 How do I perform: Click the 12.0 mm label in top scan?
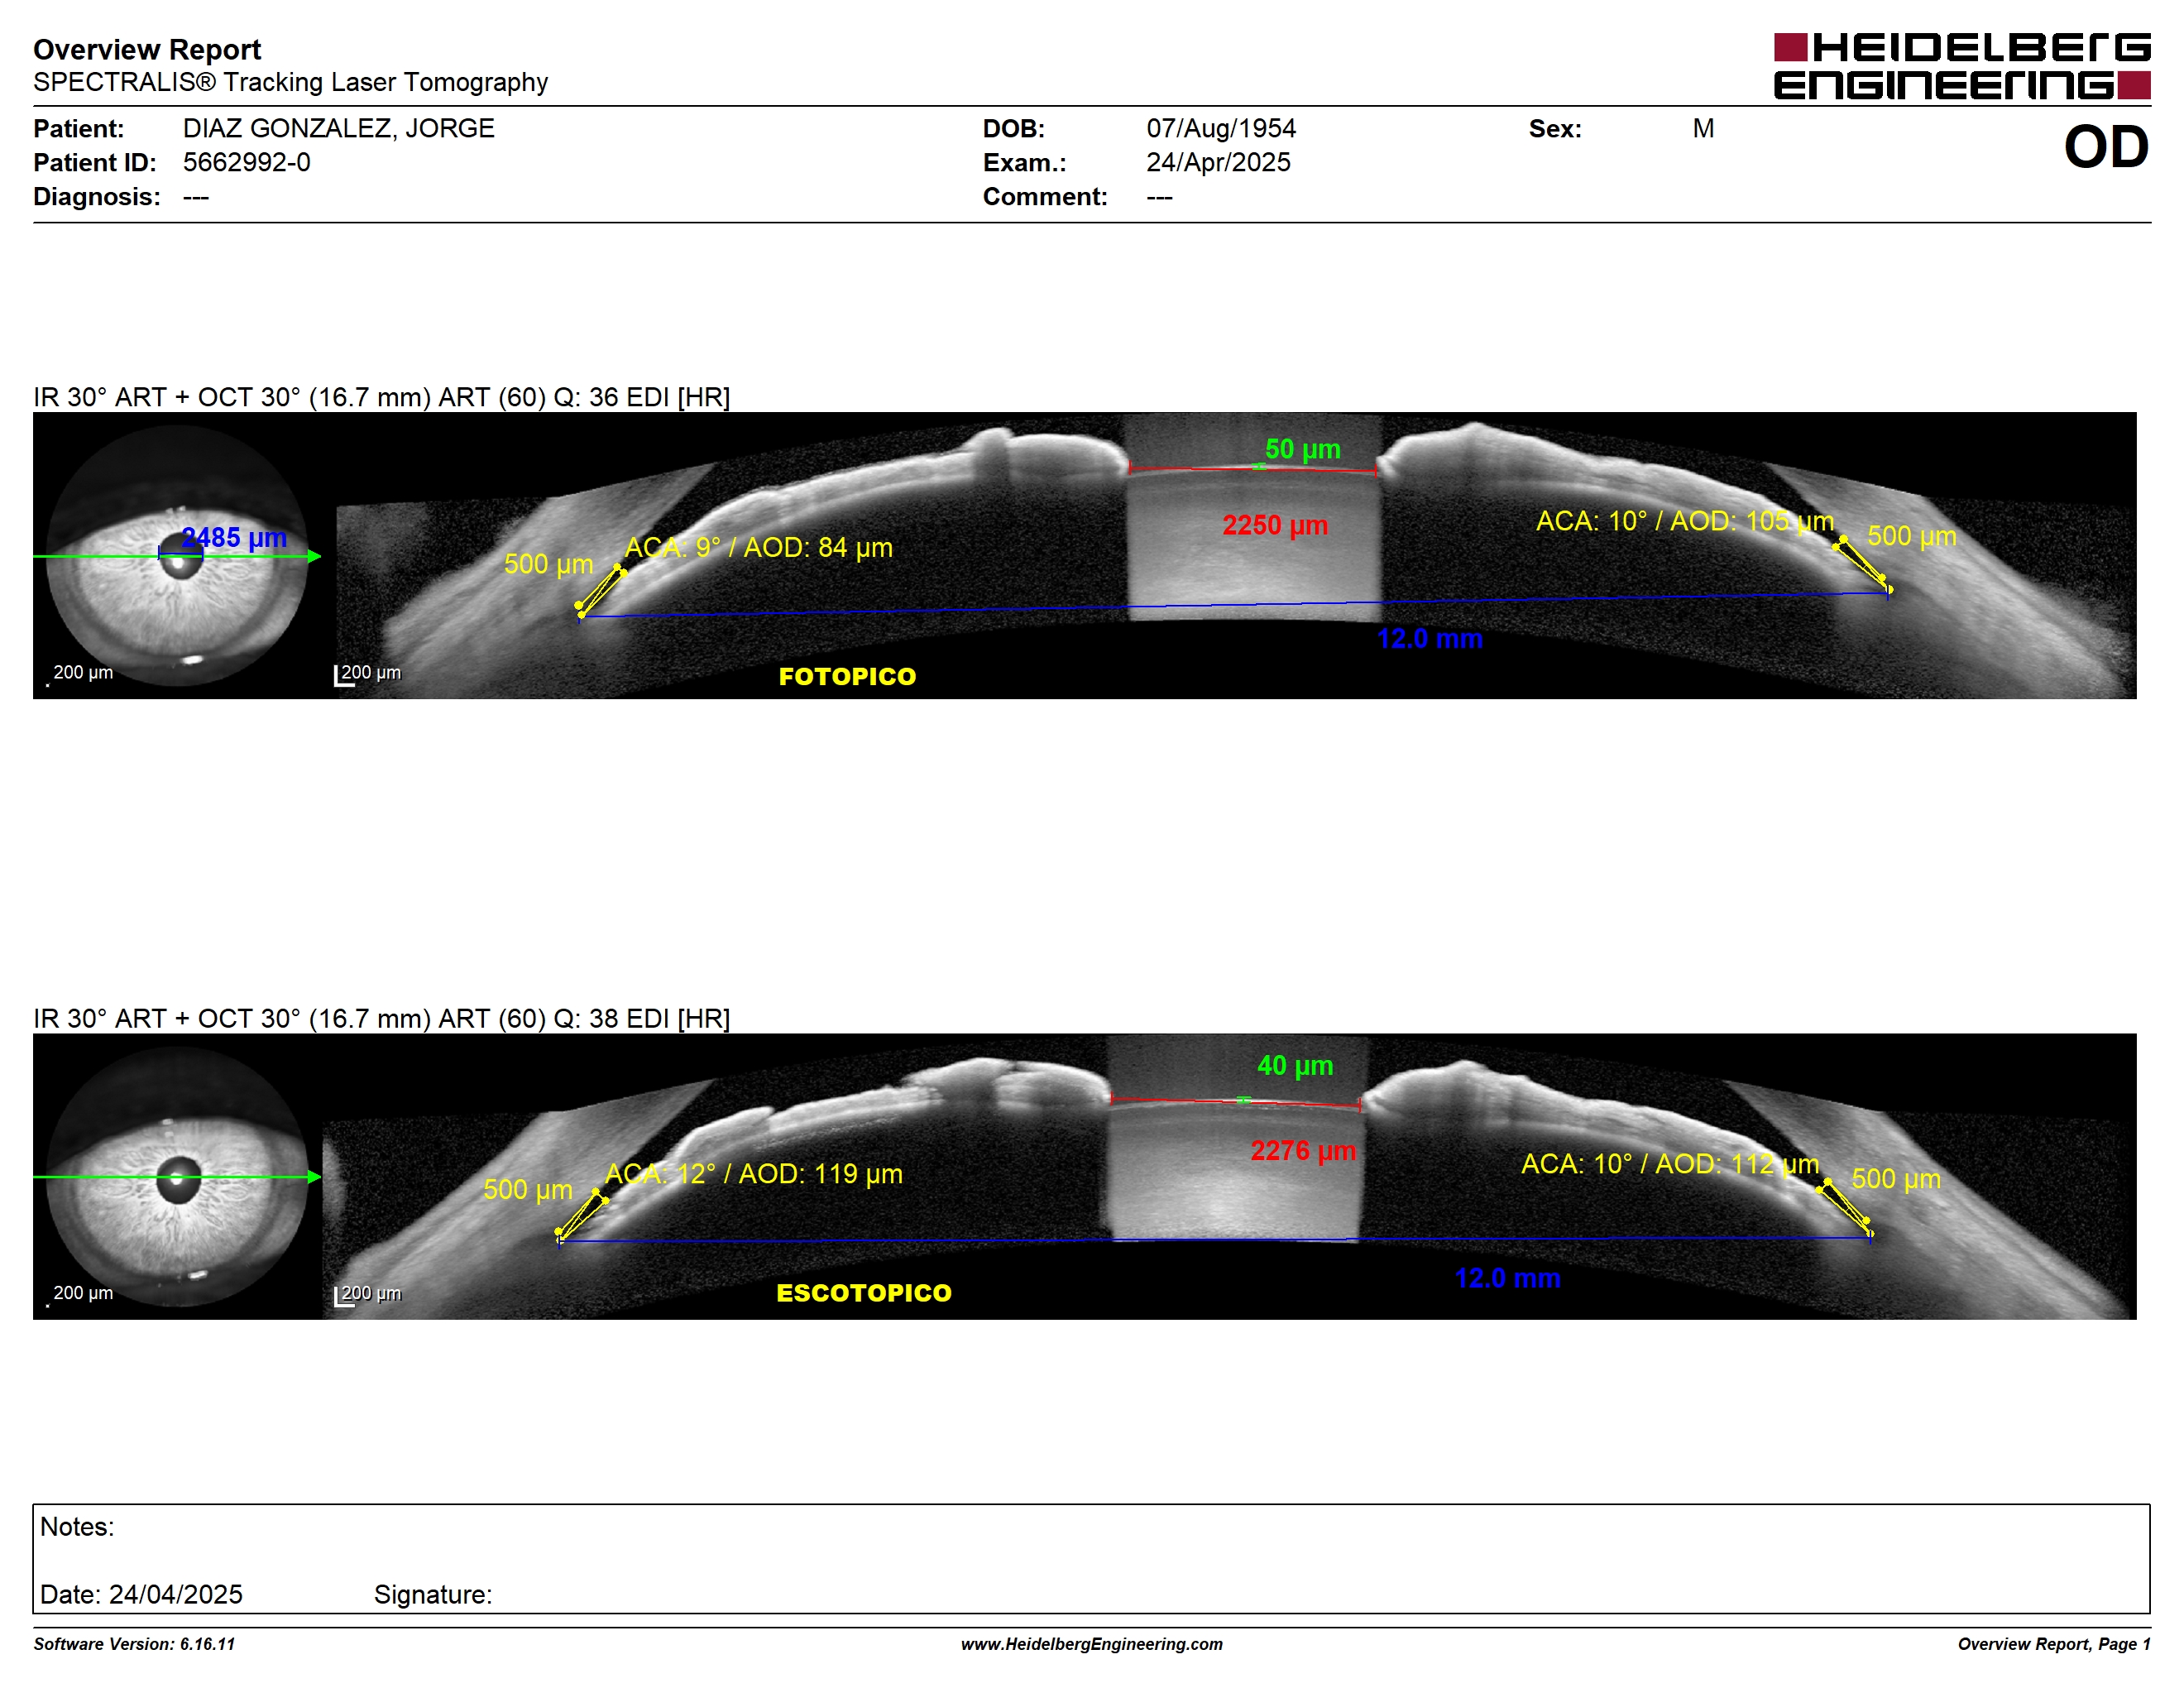(1429, 638)
